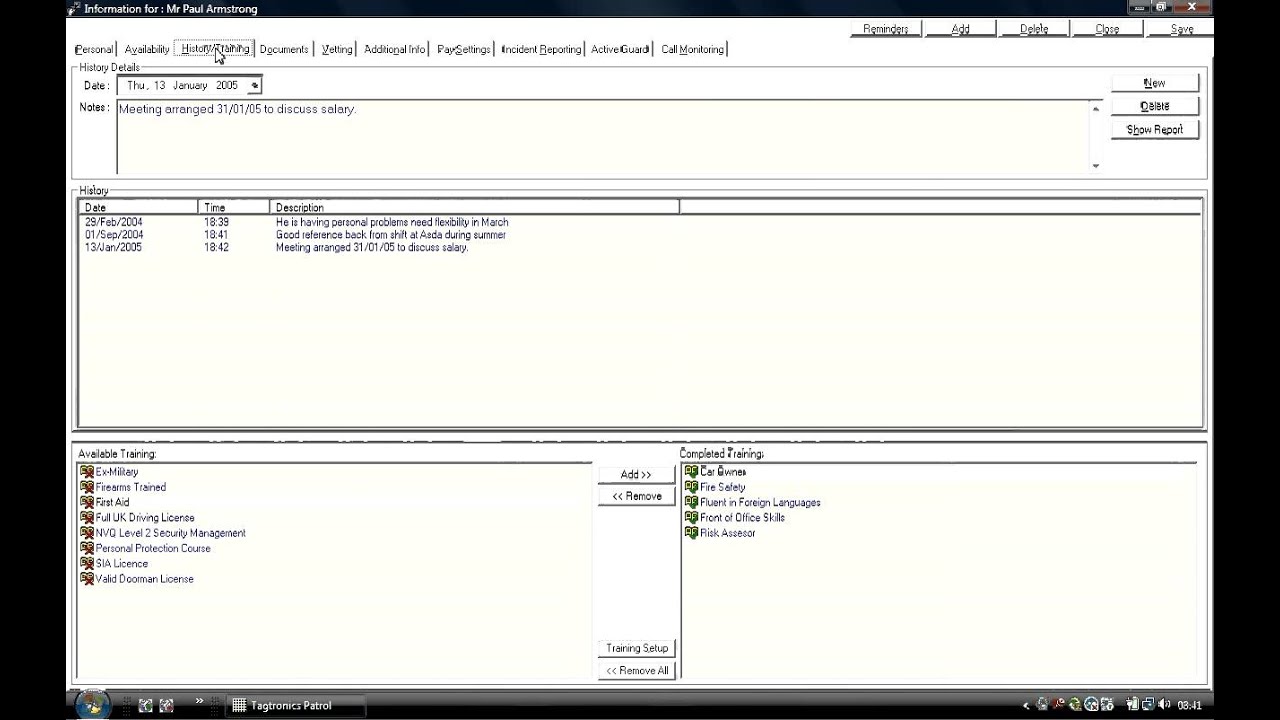The image size is (1280, 720).
Task: Click the Fluent in Foreign Languages icon
Action: (691, 502)
